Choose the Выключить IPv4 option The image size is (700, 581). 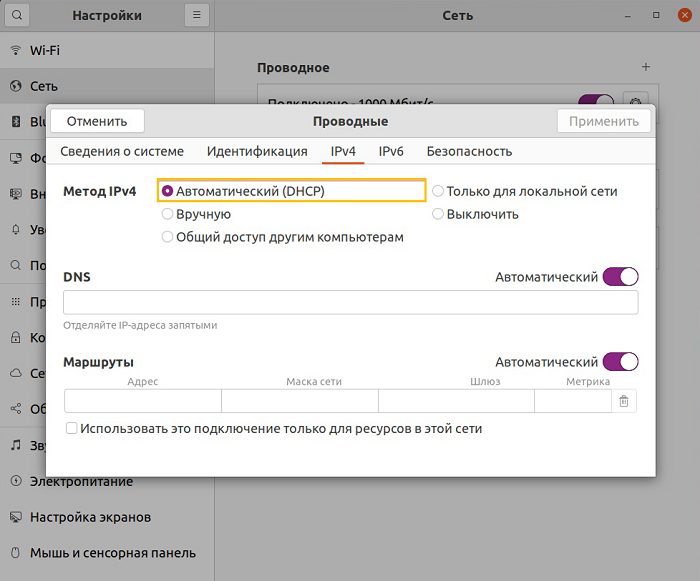438,214
